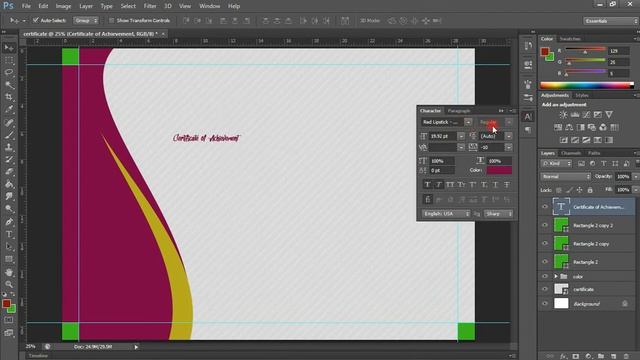Expand the color layer group

556,276
